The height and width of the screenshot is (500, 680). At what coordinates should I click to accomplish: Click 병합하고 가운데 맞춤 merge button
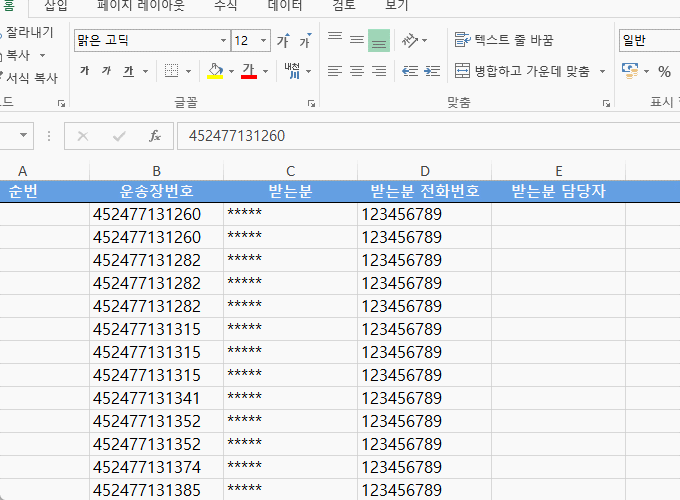(x=523, y=71)
